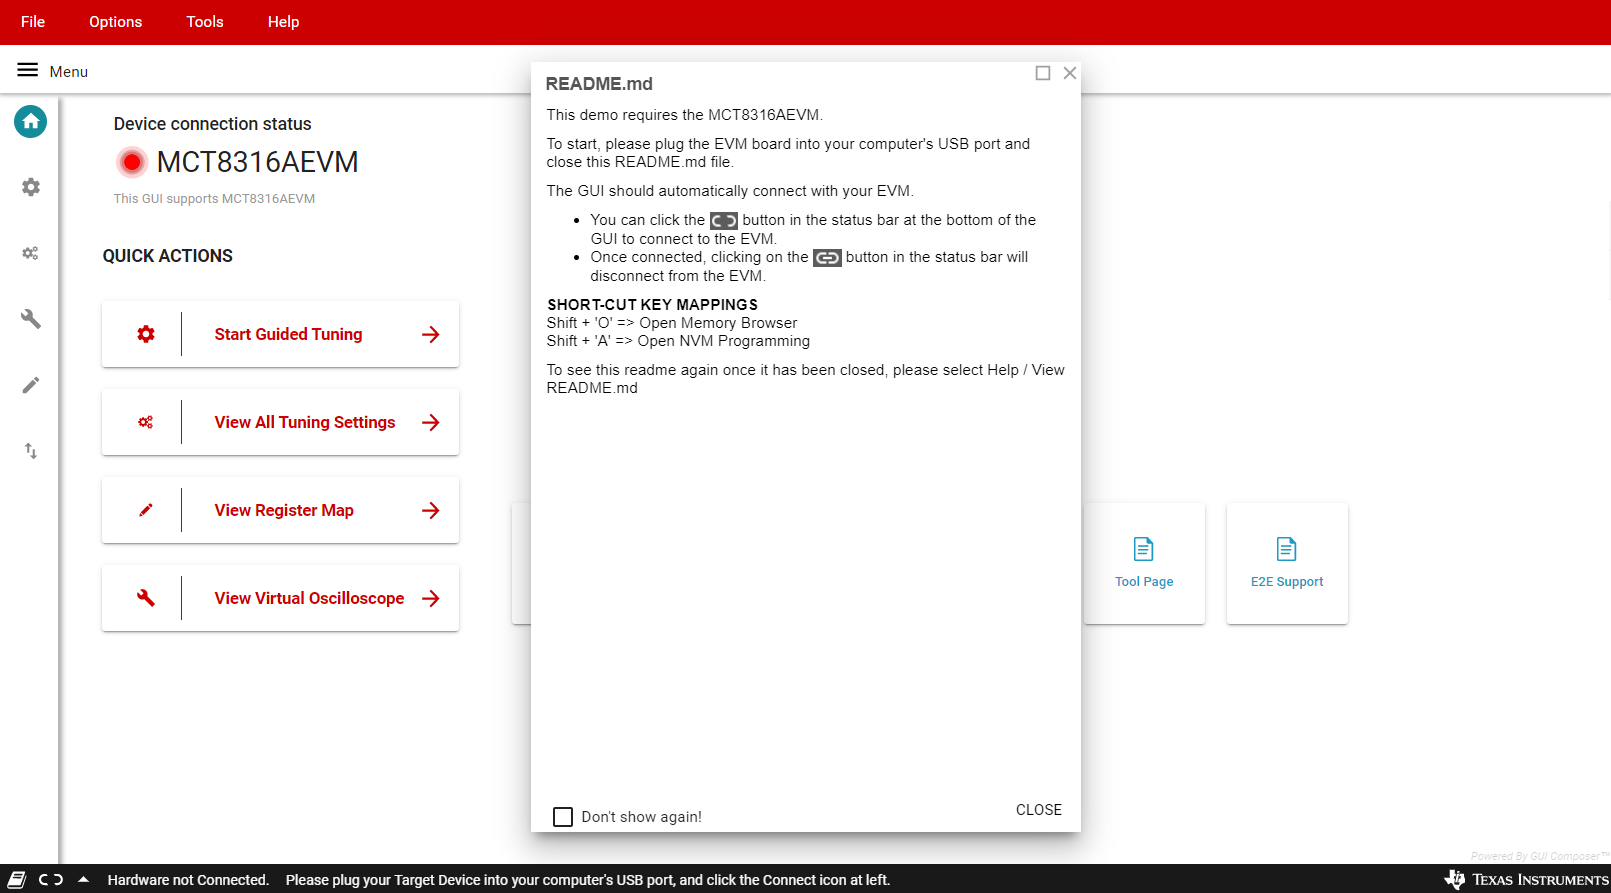1611x893 pixels.
Task: Click View Virtual Oscilloscope
Action: [x=280, y=598]
